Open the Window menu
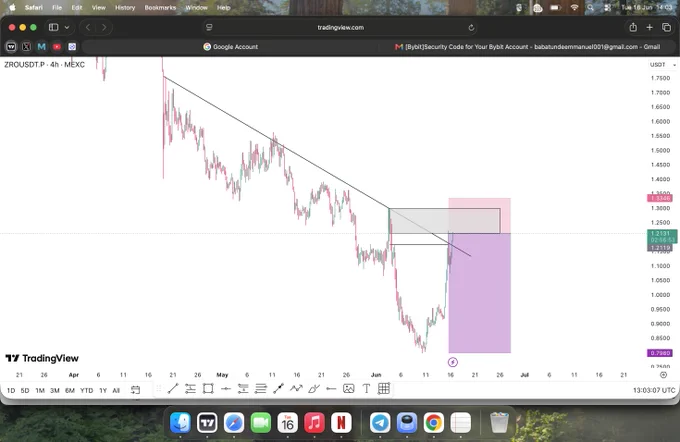Viewport: 680px width, 442px height. click(x=196, y=7)
